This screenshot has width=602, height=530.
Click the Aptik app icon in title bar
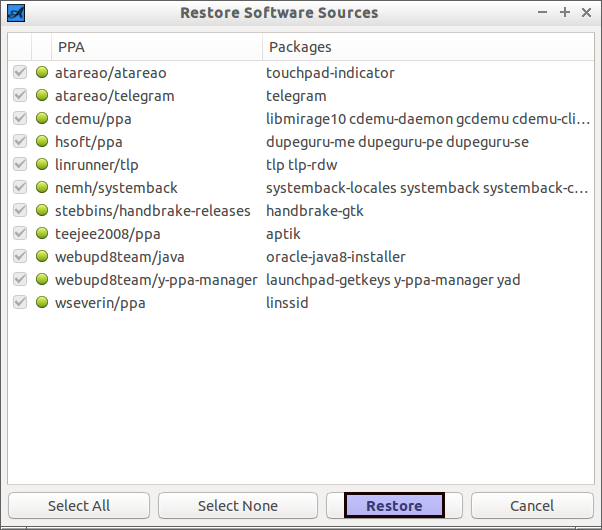(x=16, y=13)
